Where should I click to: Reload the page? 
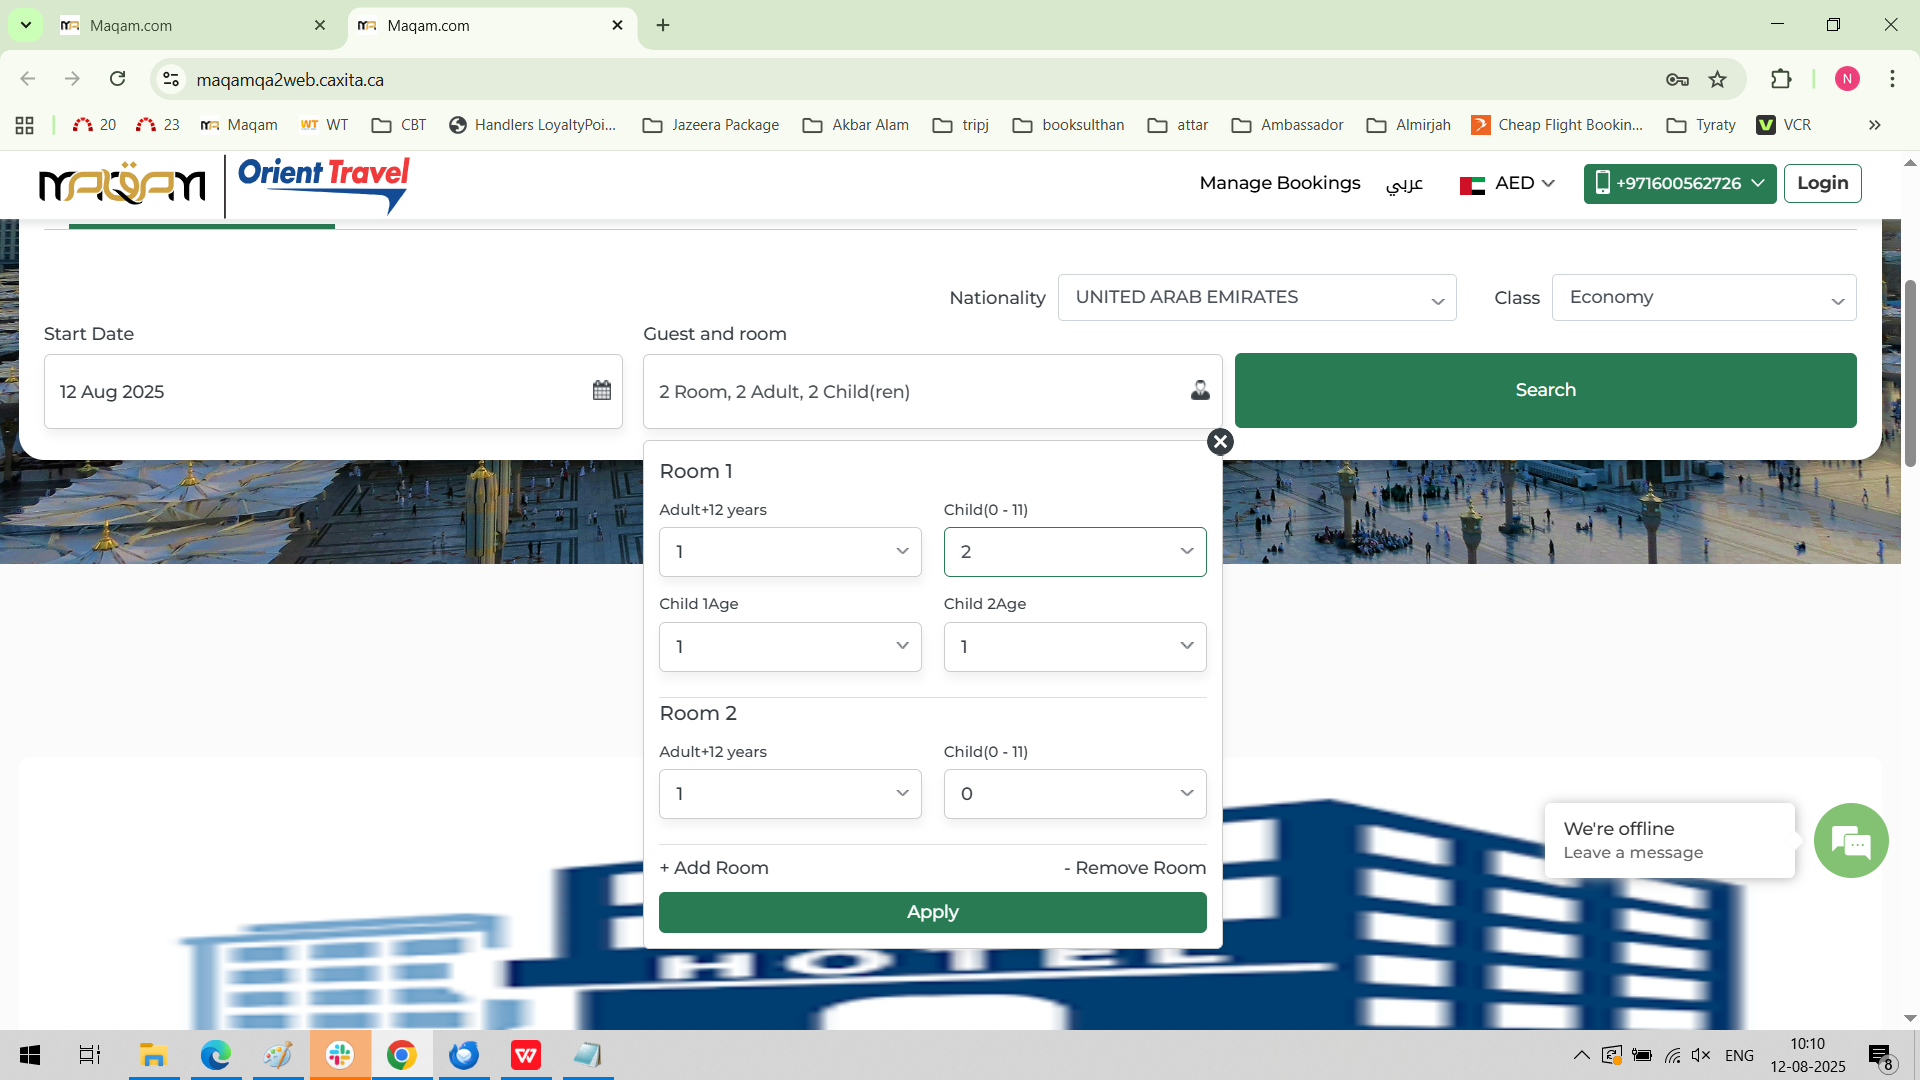(x=118, y=79)
